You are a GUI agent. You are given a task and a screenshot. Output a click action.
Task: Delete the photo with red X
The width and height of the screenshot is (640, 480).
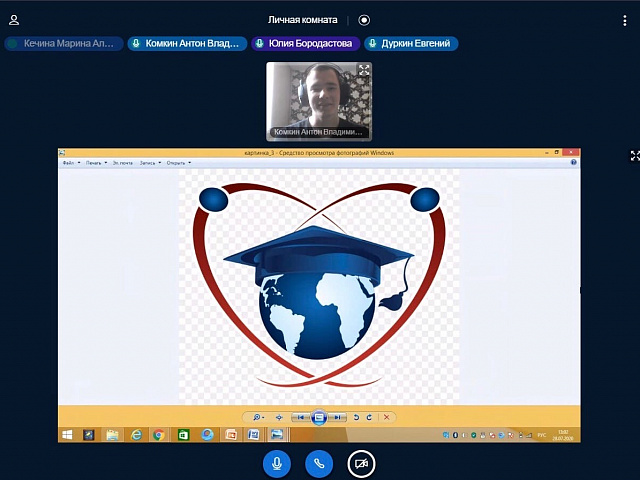[386, 417]
